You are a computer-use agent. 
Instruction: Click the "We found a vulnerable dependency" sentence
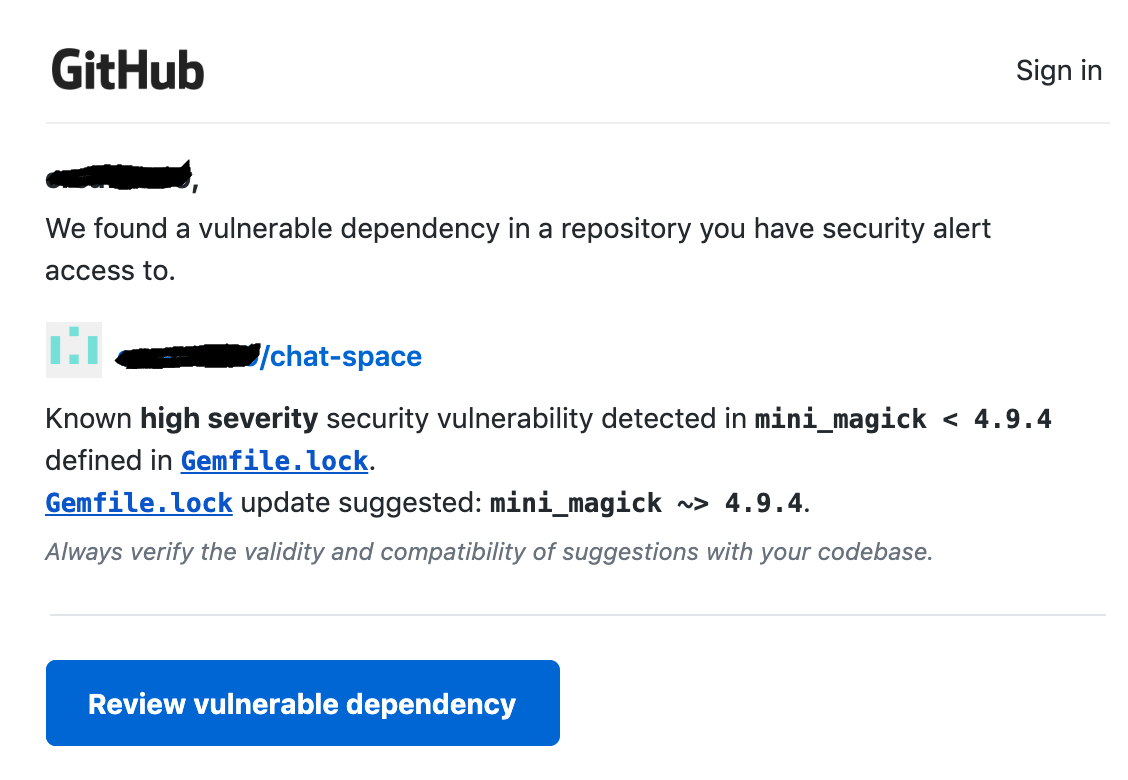tap(518, 229)
